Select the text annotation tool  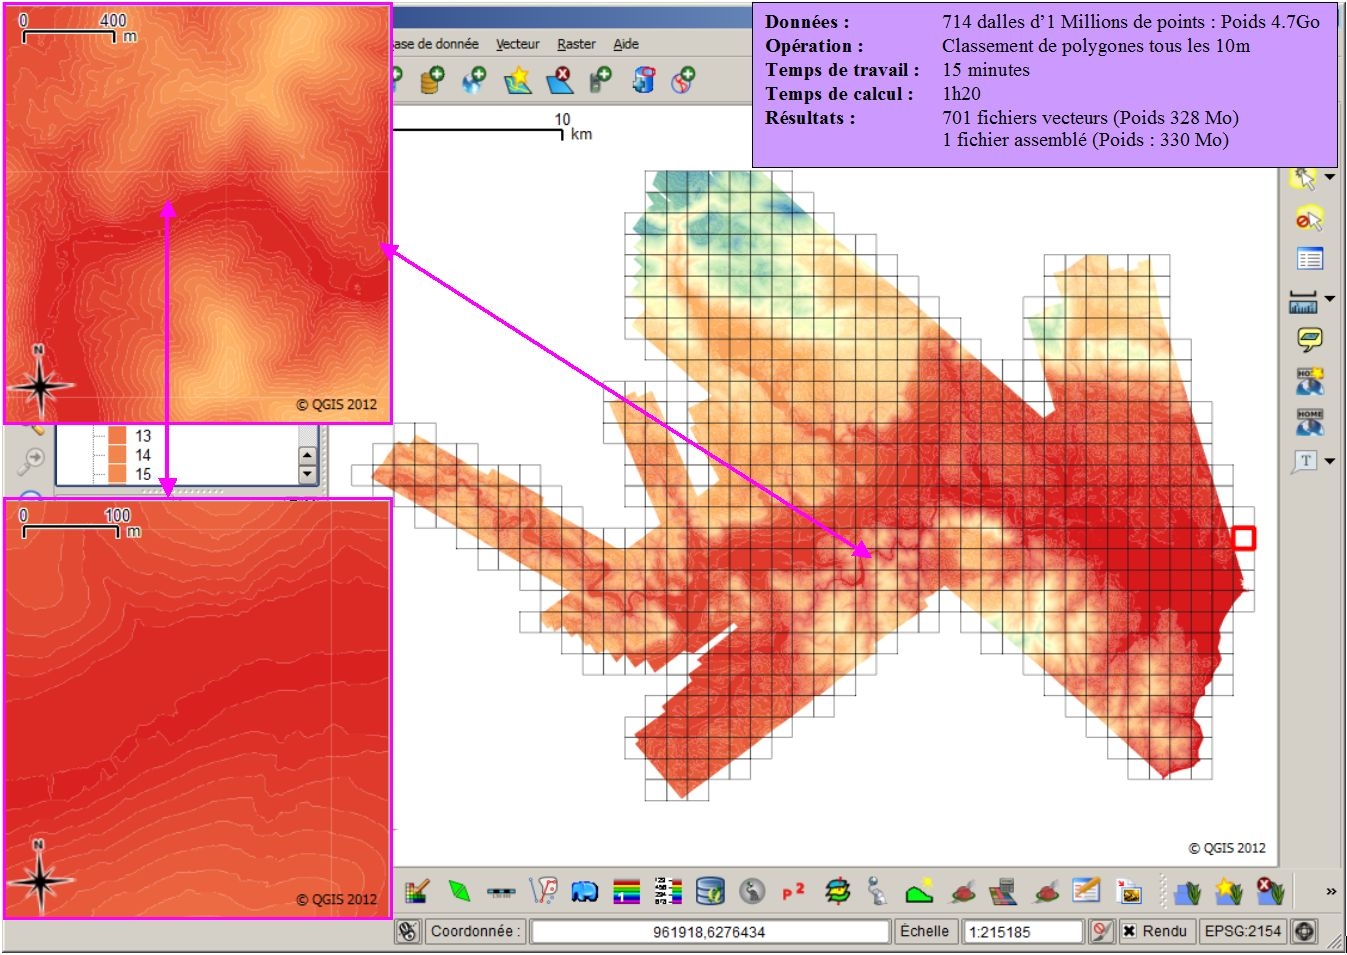click(1305, 461)
